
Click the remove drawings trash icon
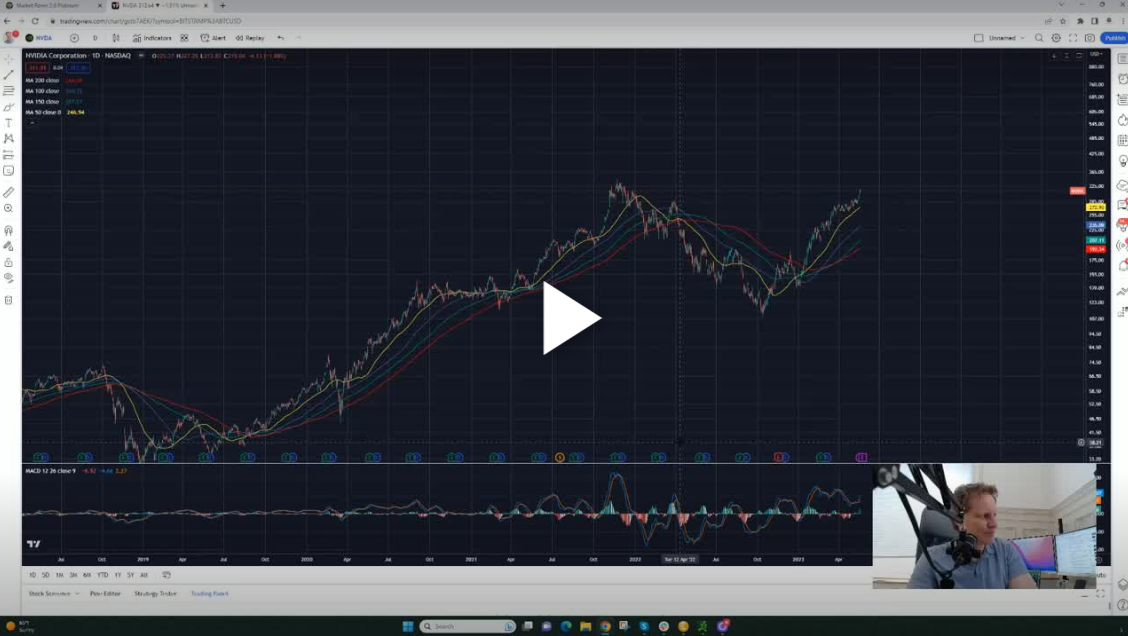point(9,300)
